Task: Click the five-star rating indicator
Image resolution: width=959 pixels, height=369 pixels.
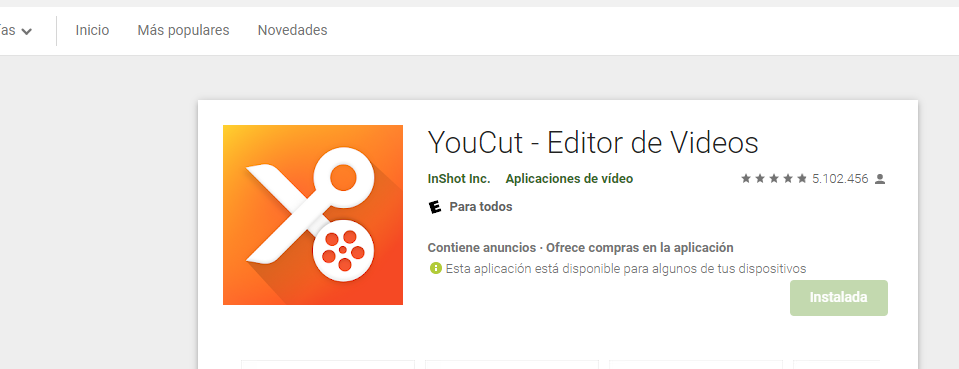Action: (x=774, y=179)
